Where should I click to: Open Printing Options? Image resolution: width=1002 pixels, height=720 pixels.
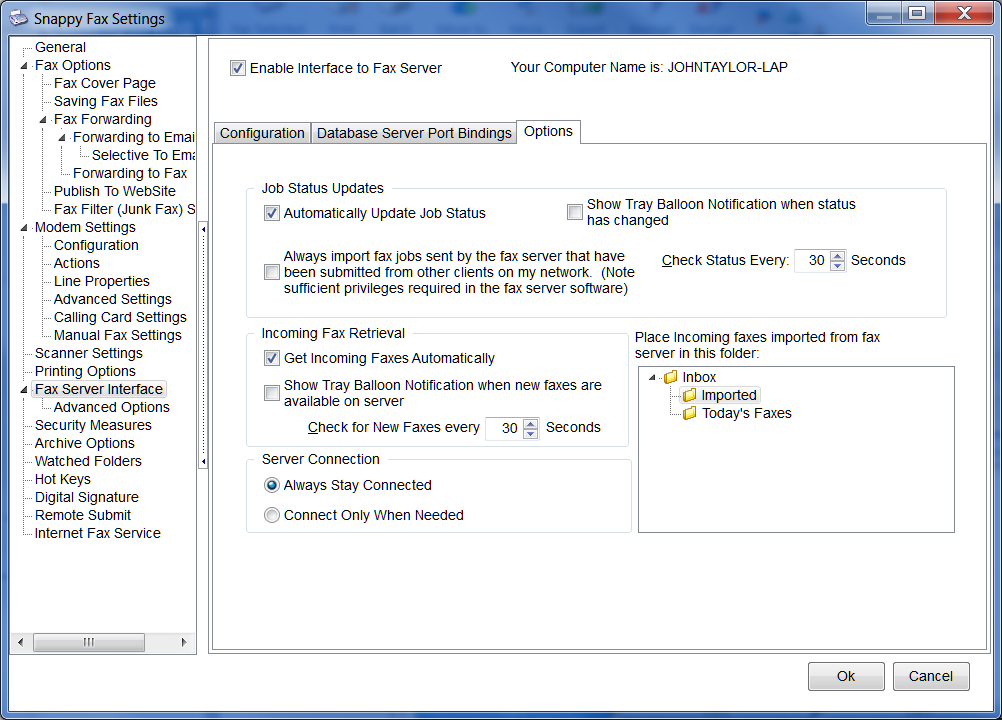[85, 371]
